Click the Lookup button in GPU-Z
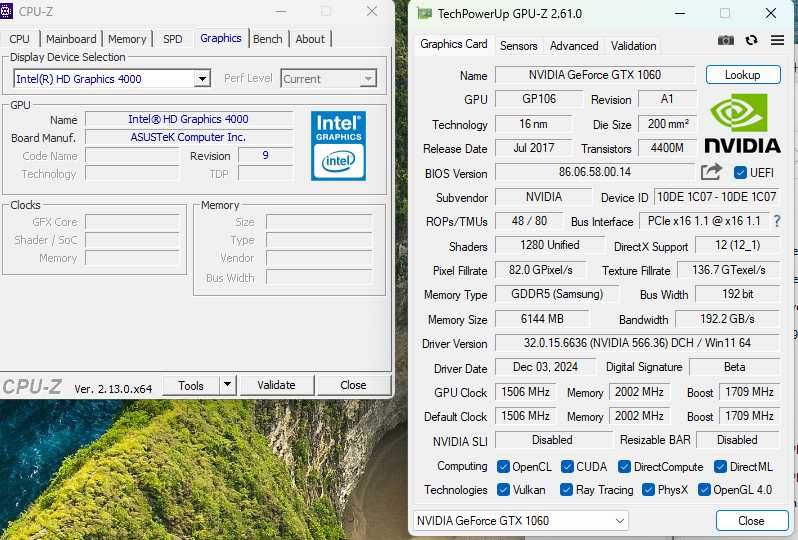 tap(743, 75)
